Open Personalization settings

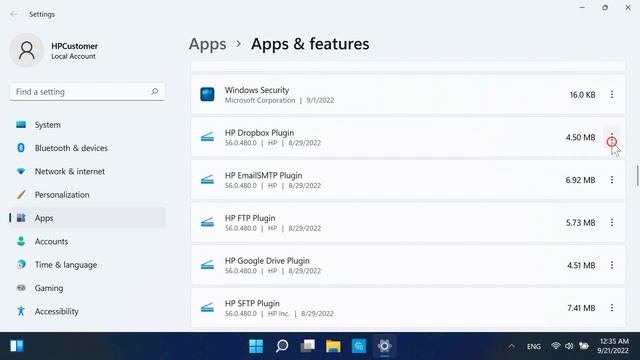click(x=87, y=195)
